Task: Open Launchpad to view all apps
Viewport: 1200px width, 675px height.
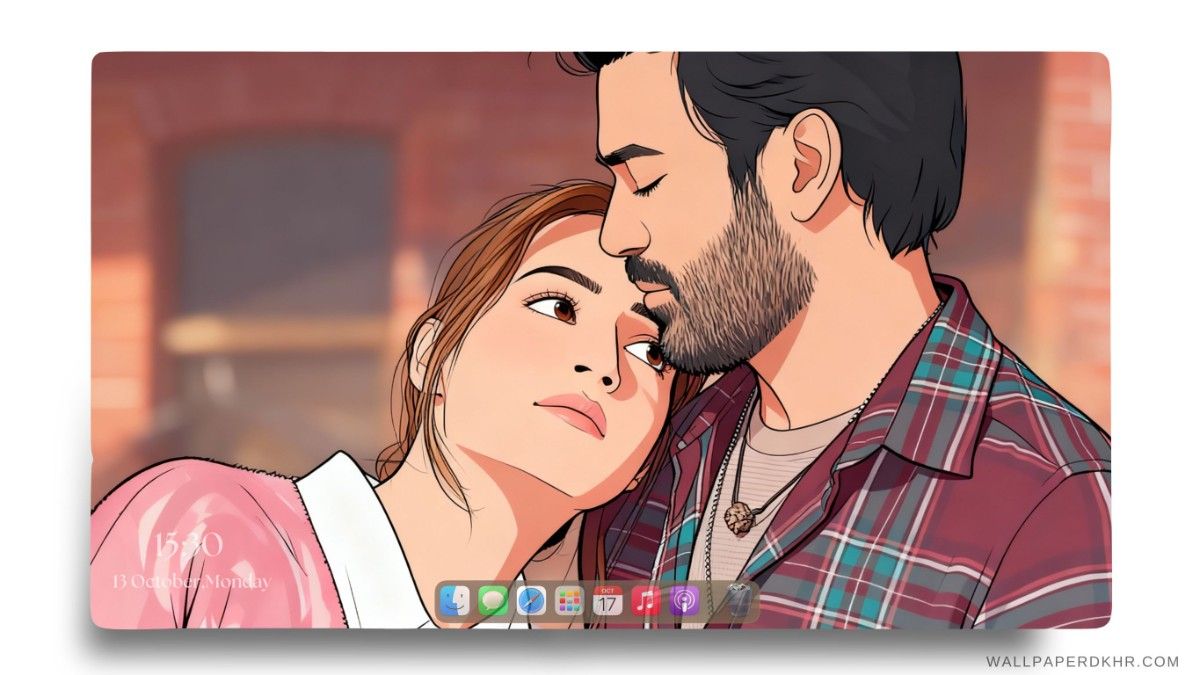Action: [x=567, y=599]
